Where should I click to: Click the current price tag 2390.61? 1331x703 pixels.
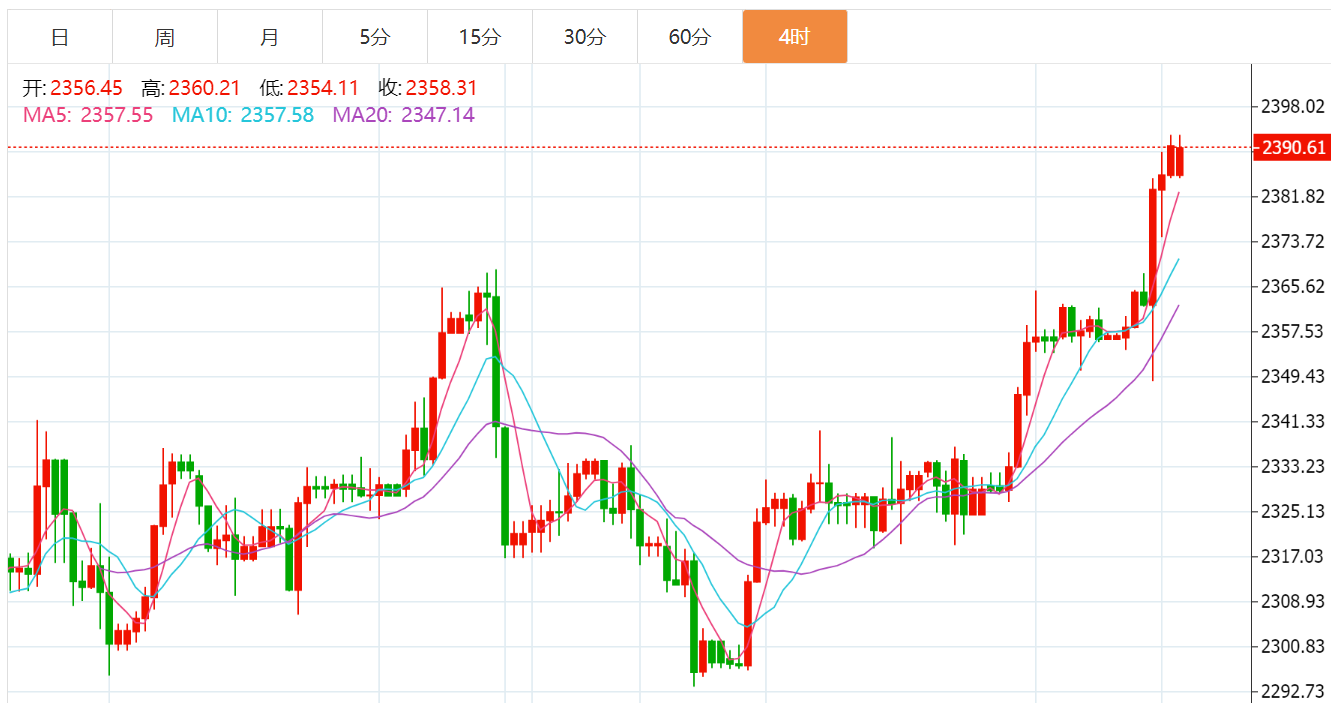[1294, 148]
